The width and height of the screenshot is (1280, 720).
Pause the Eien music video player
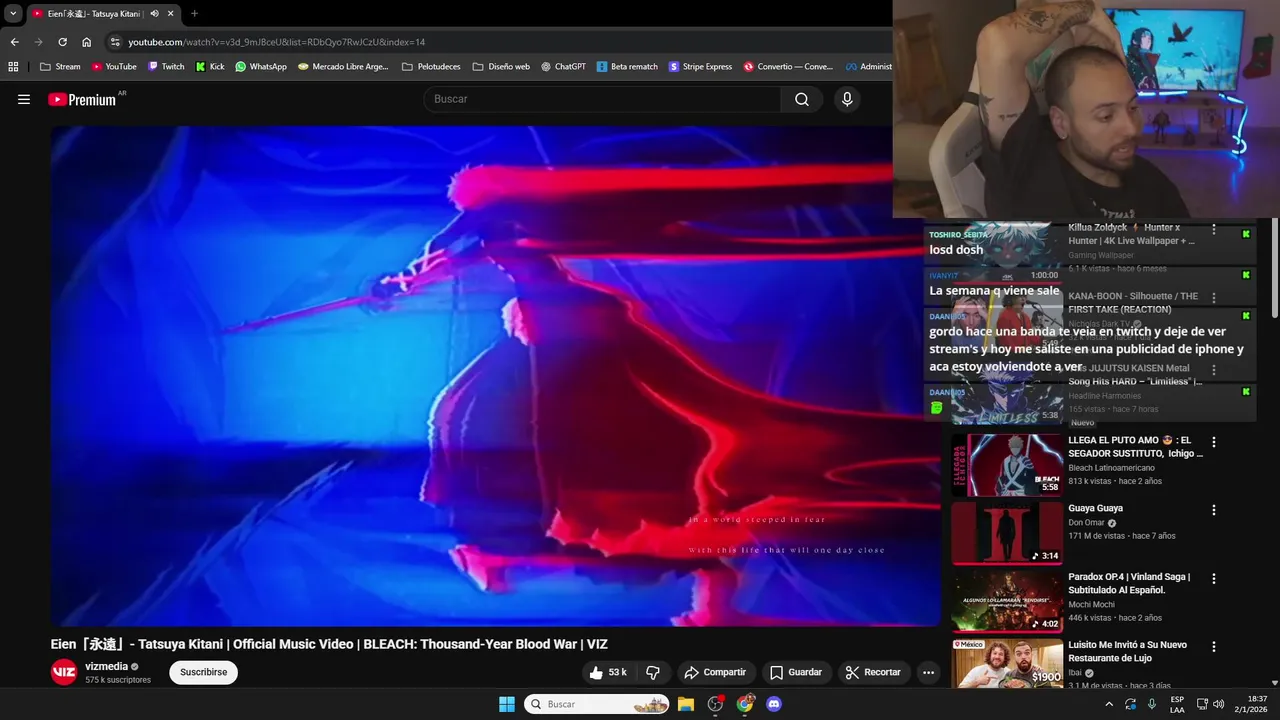[x=495, y=375]
